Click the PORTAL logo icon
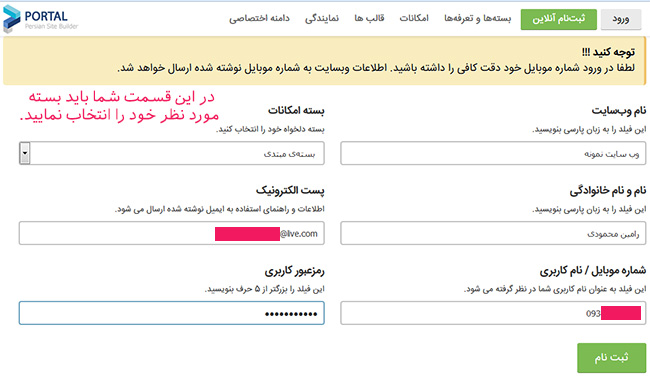650x382 pixels. [x=11, y=19]
